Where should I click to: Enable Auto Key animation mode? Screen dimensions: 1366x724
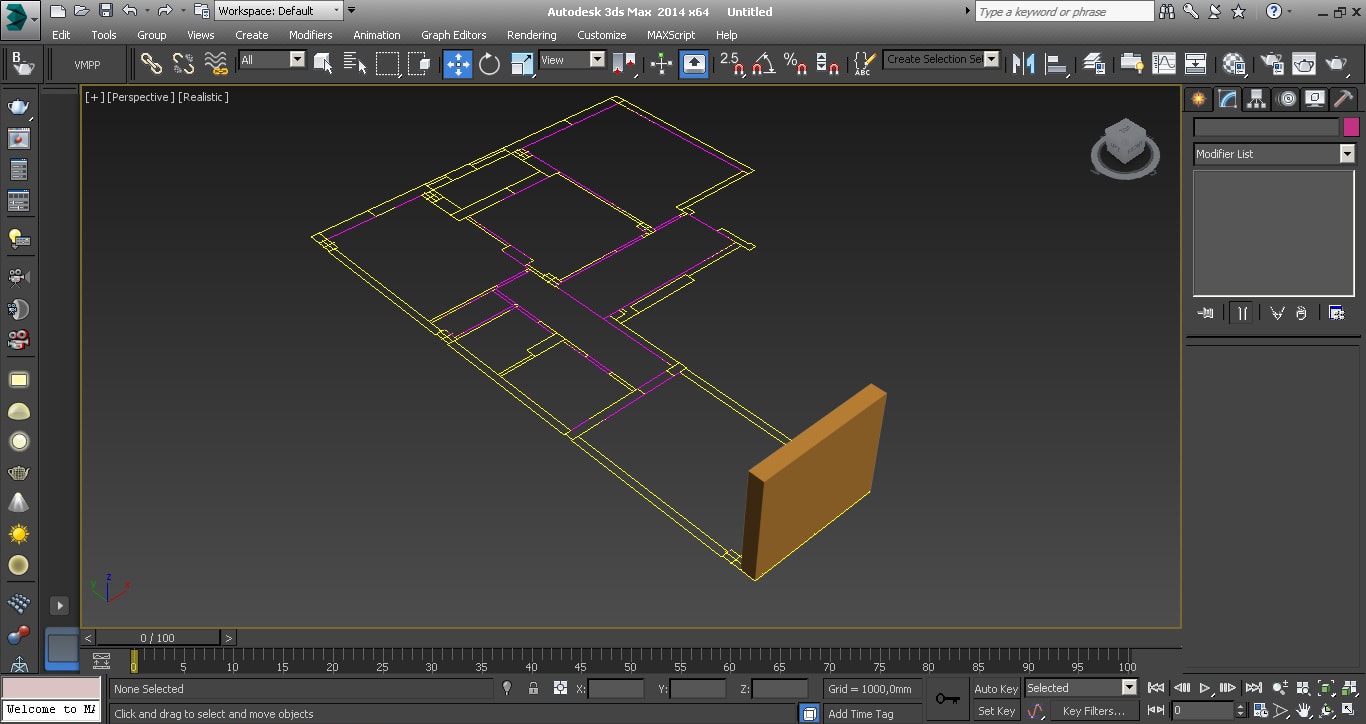996,688
